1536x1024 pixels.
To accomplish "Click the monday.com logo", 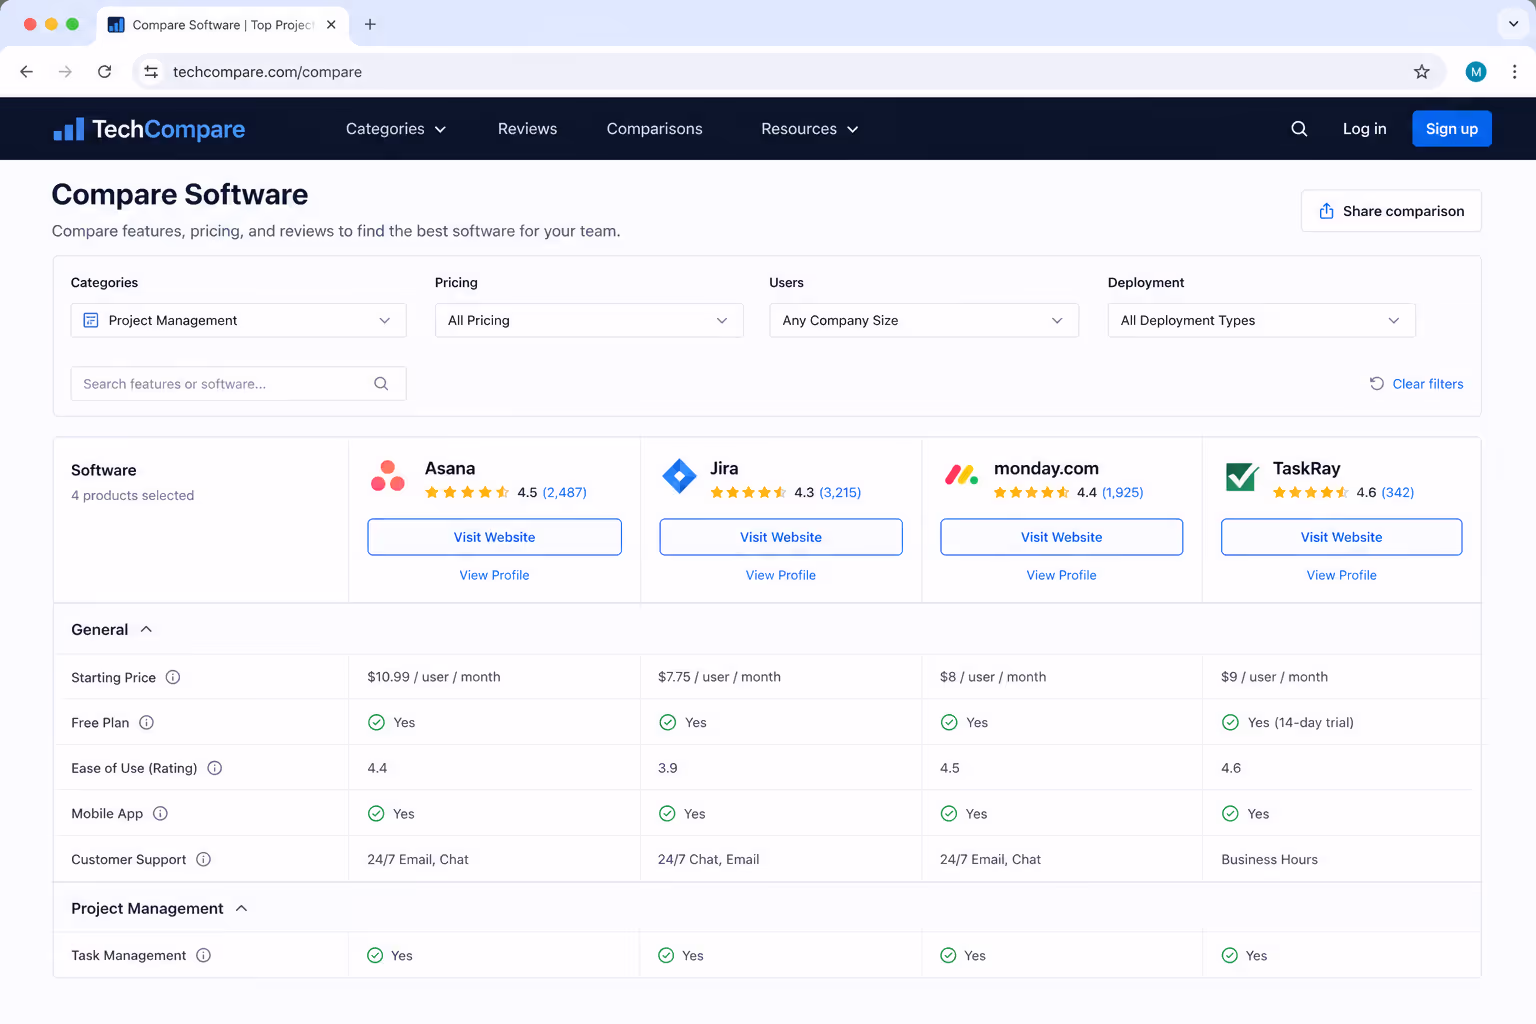I will (961, 475).
